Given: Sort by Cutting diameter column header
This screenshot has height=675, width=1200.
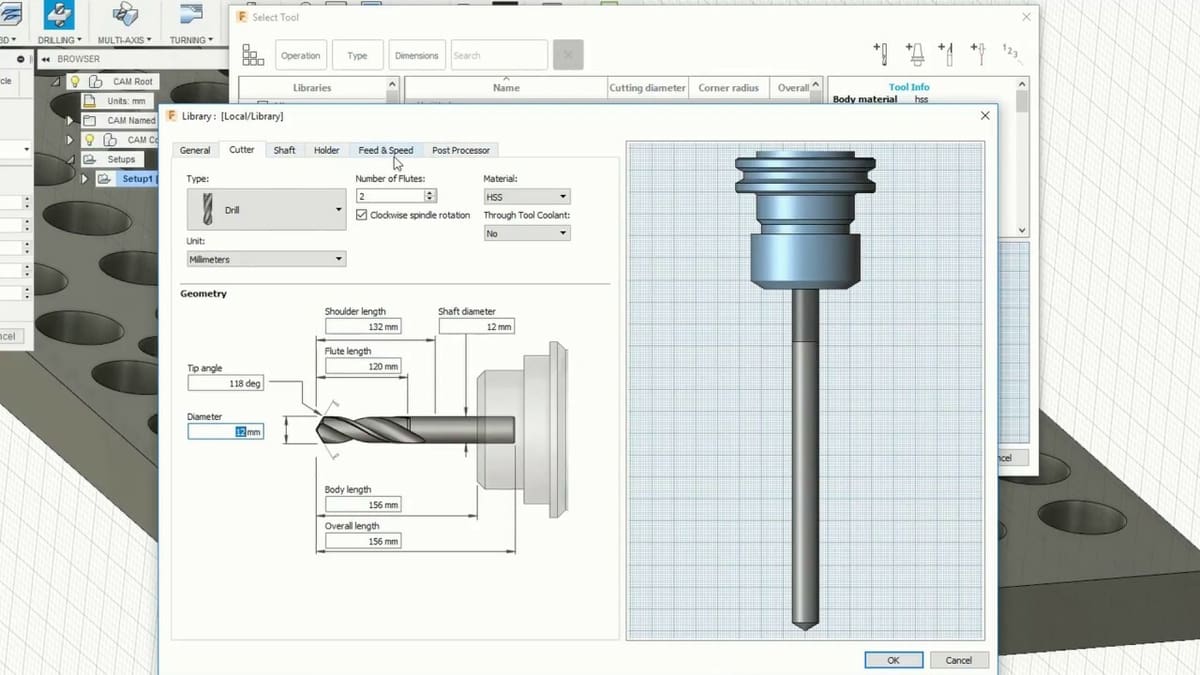Looking at the screenshot, I should point(647,88).
